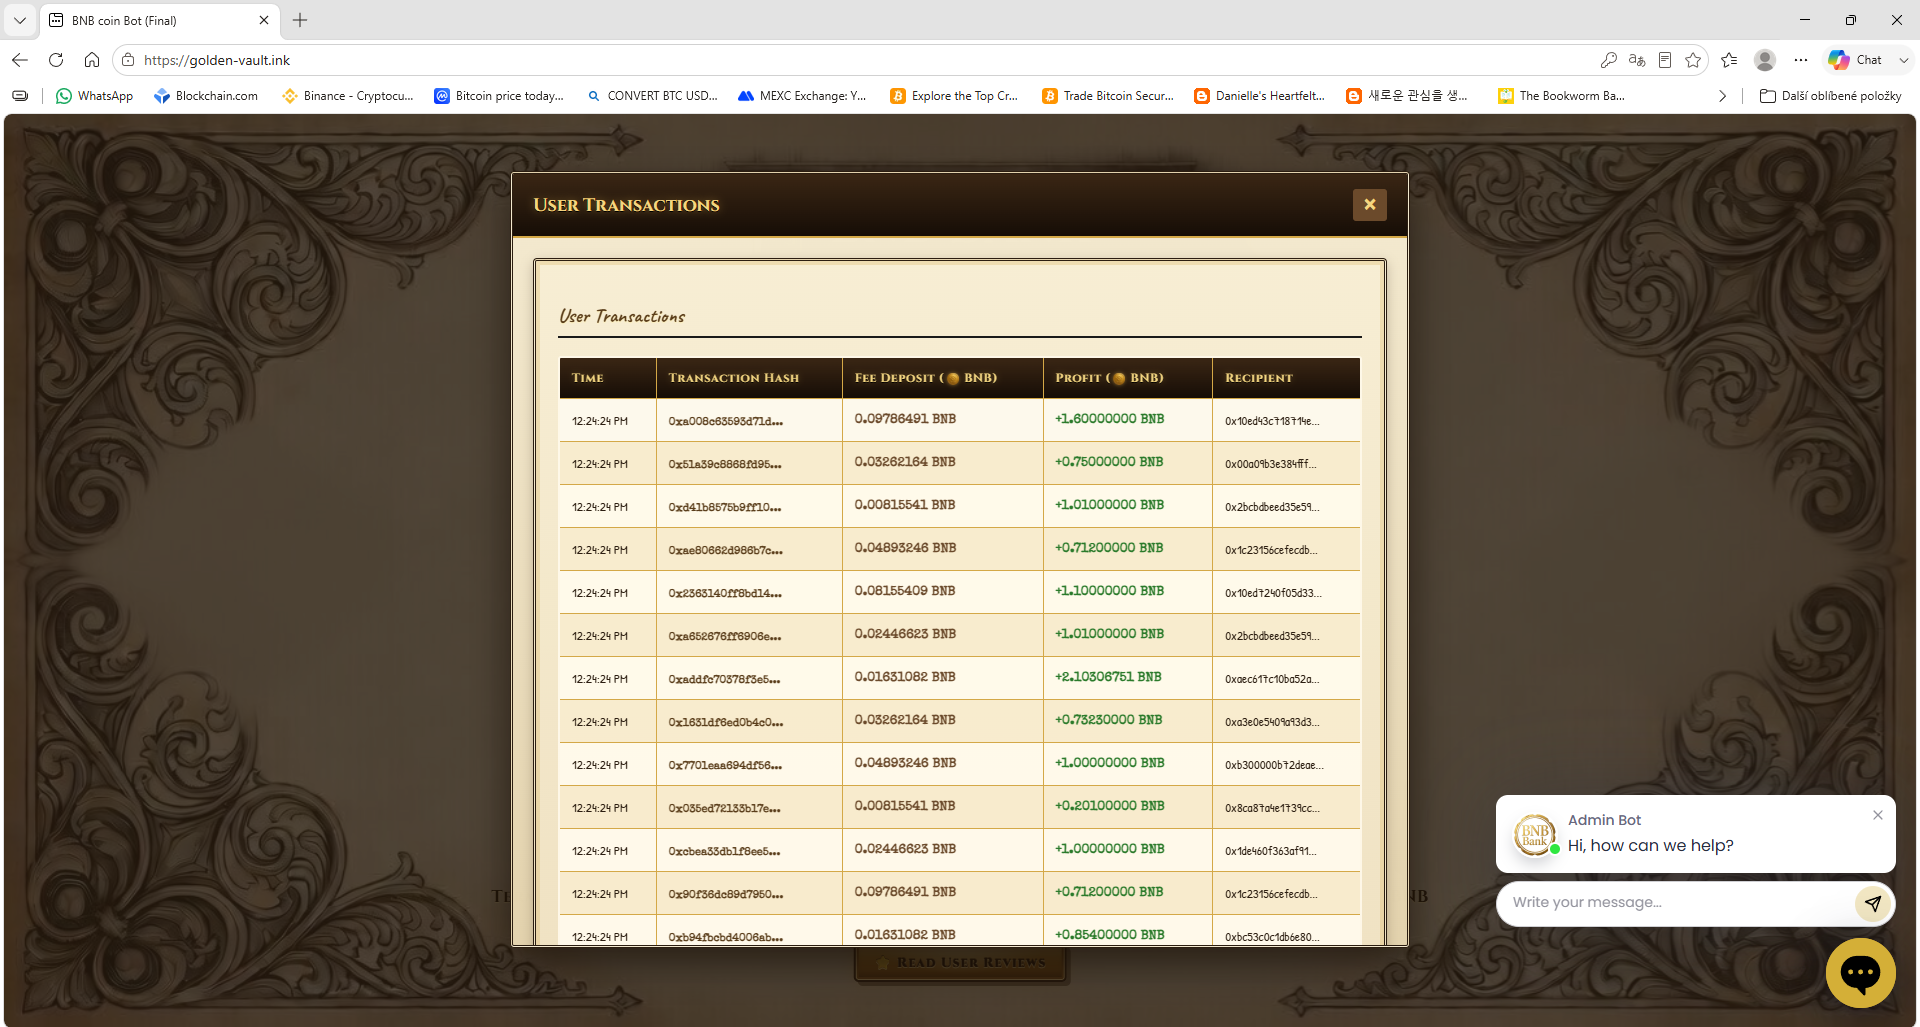Show more bookmarks chevron
Image resolution: width=1920 pixels, height=1027 pixels.
[1722, 96]
